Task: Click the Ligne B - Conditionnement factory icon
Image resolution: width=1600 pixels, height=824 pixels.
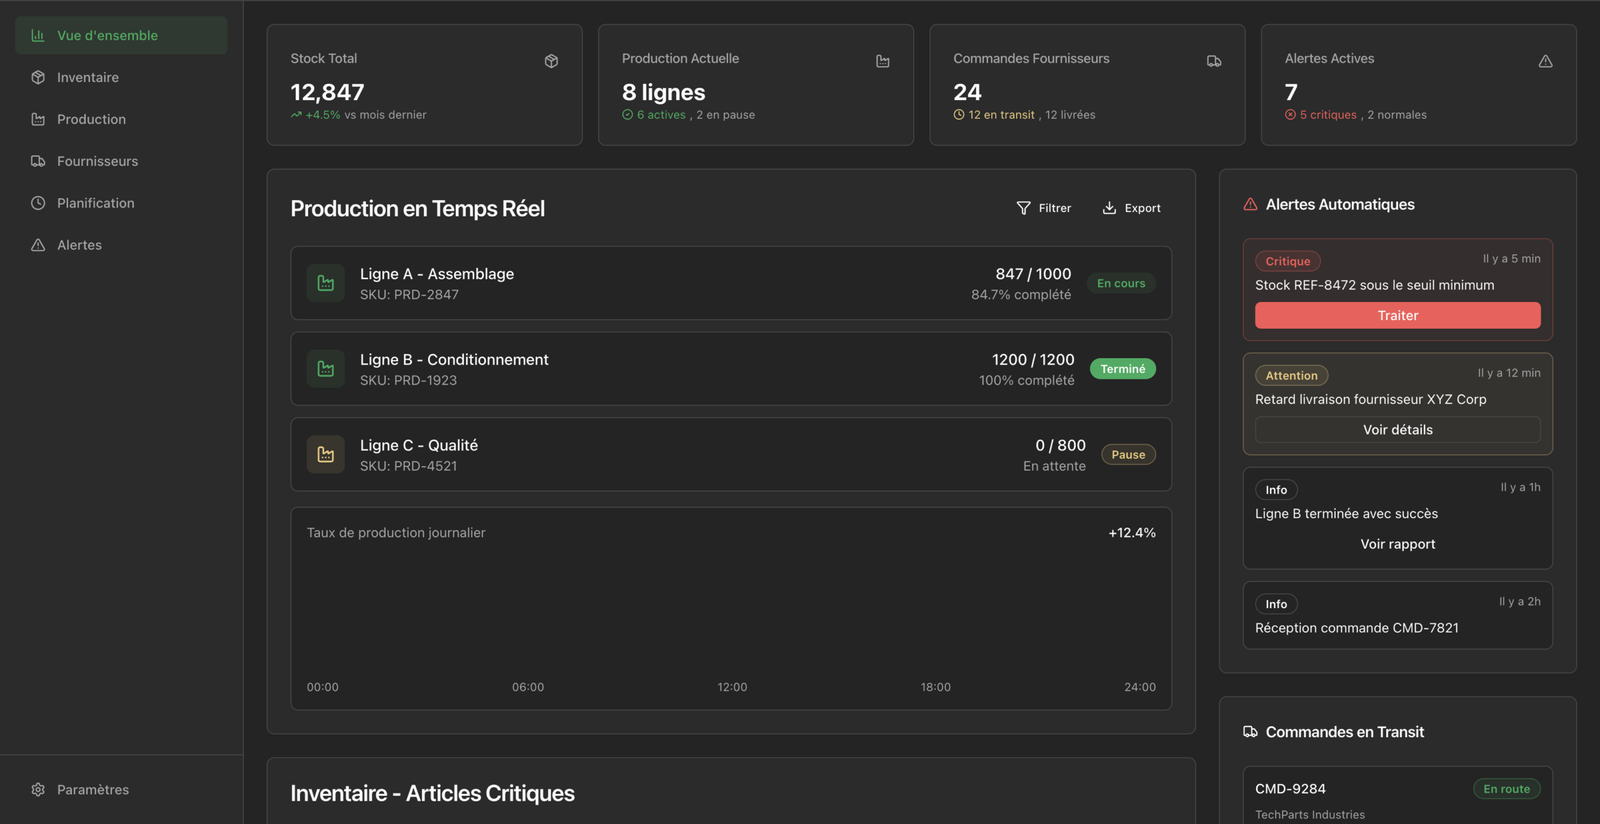Action: point(326,369)
